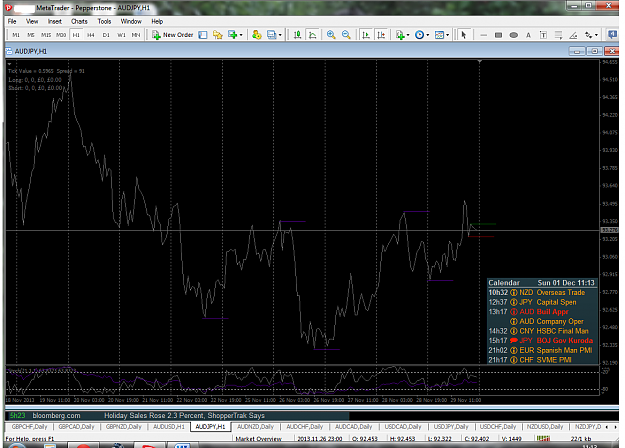Click the blue stacked-windows toolbar icon
This screenshot has height=448, width=625.
[271, 35]
